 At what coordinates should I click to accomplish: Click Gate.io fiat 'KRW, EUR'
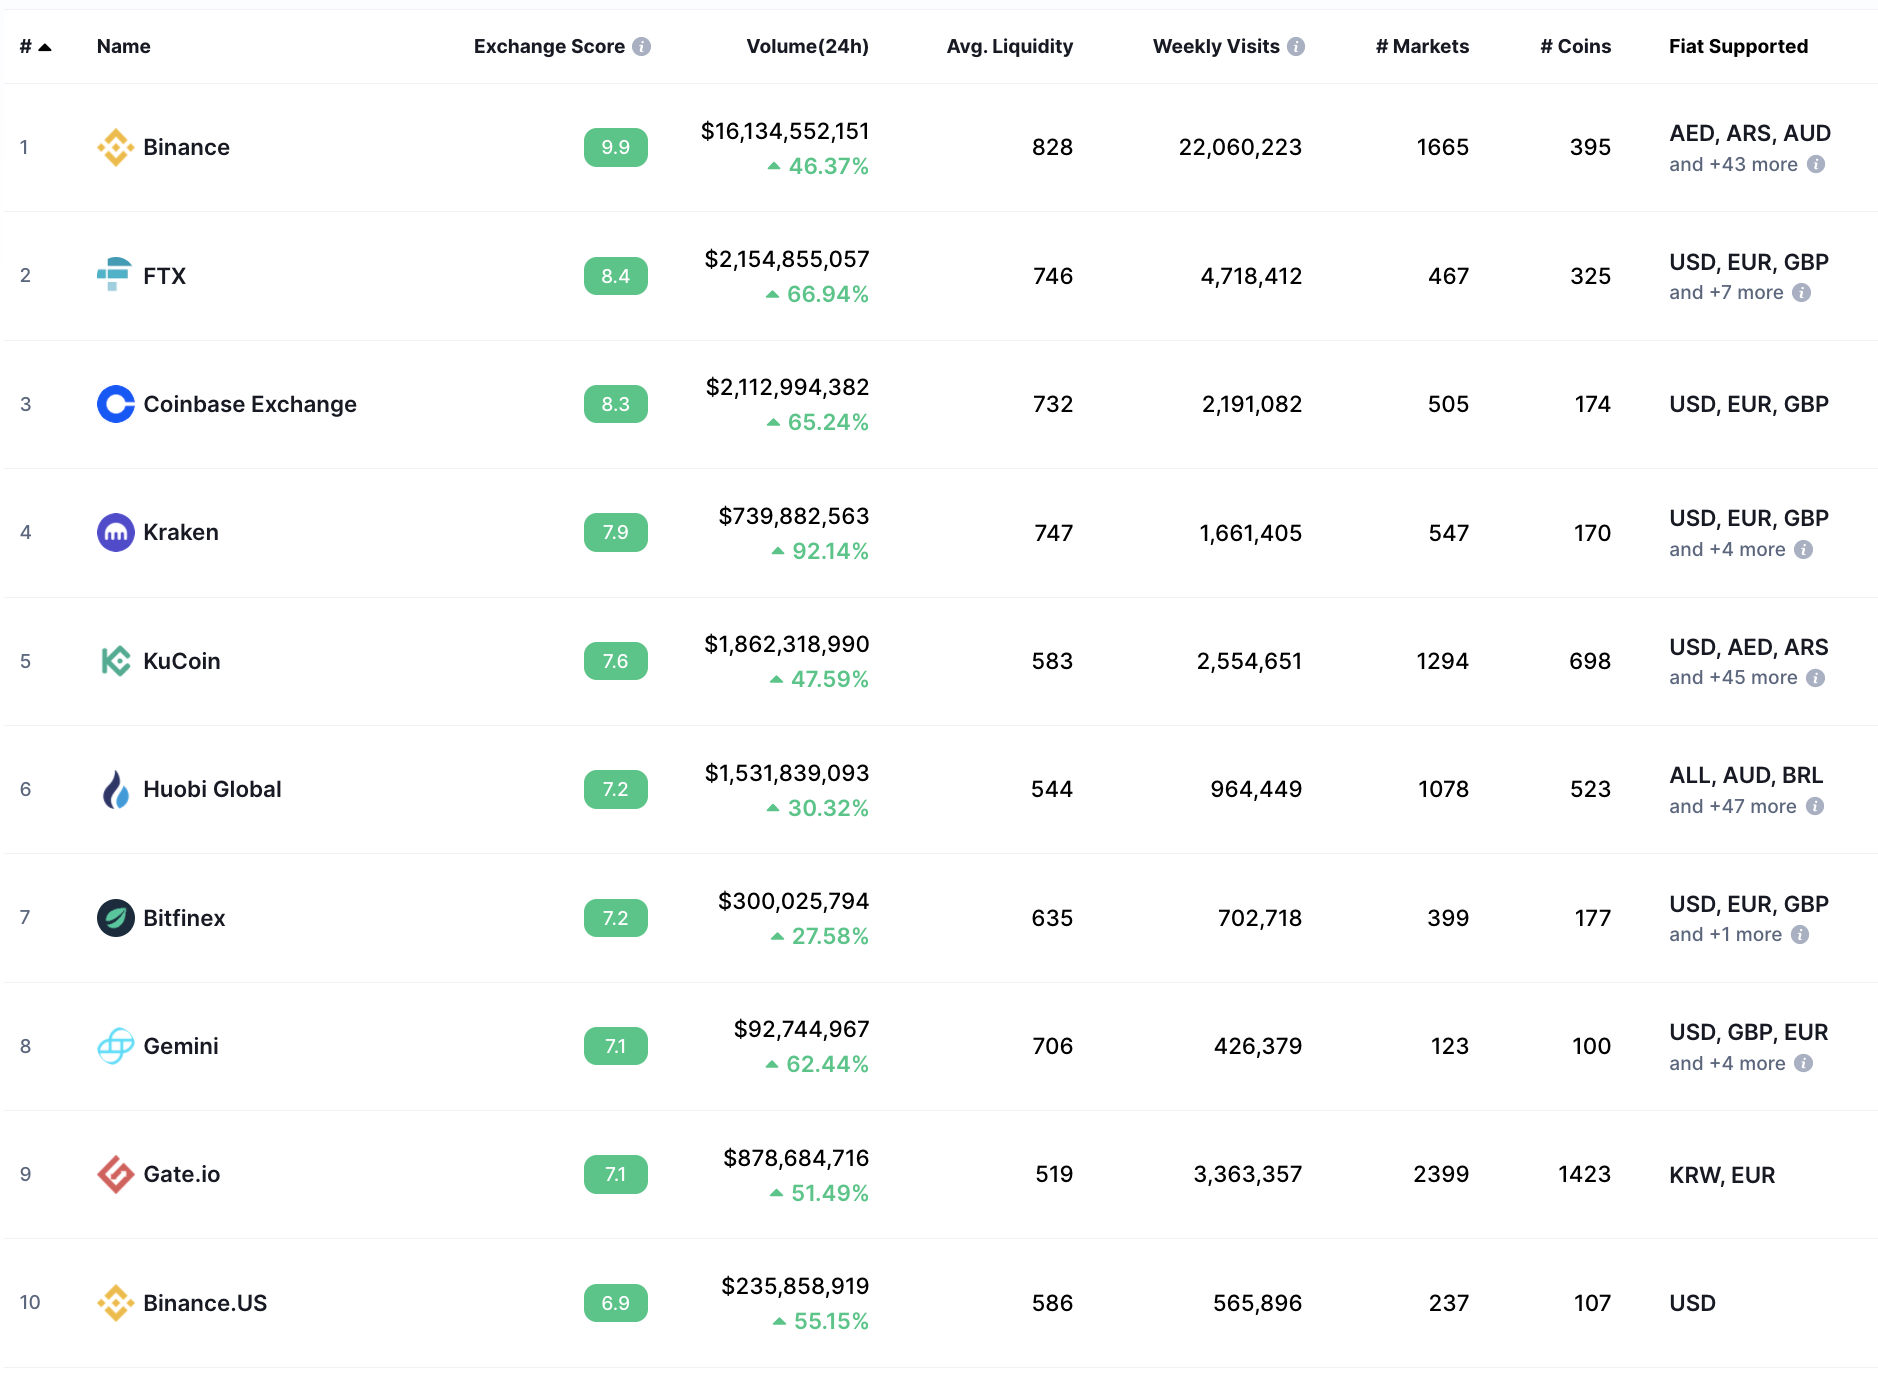click(1722, 1175)
